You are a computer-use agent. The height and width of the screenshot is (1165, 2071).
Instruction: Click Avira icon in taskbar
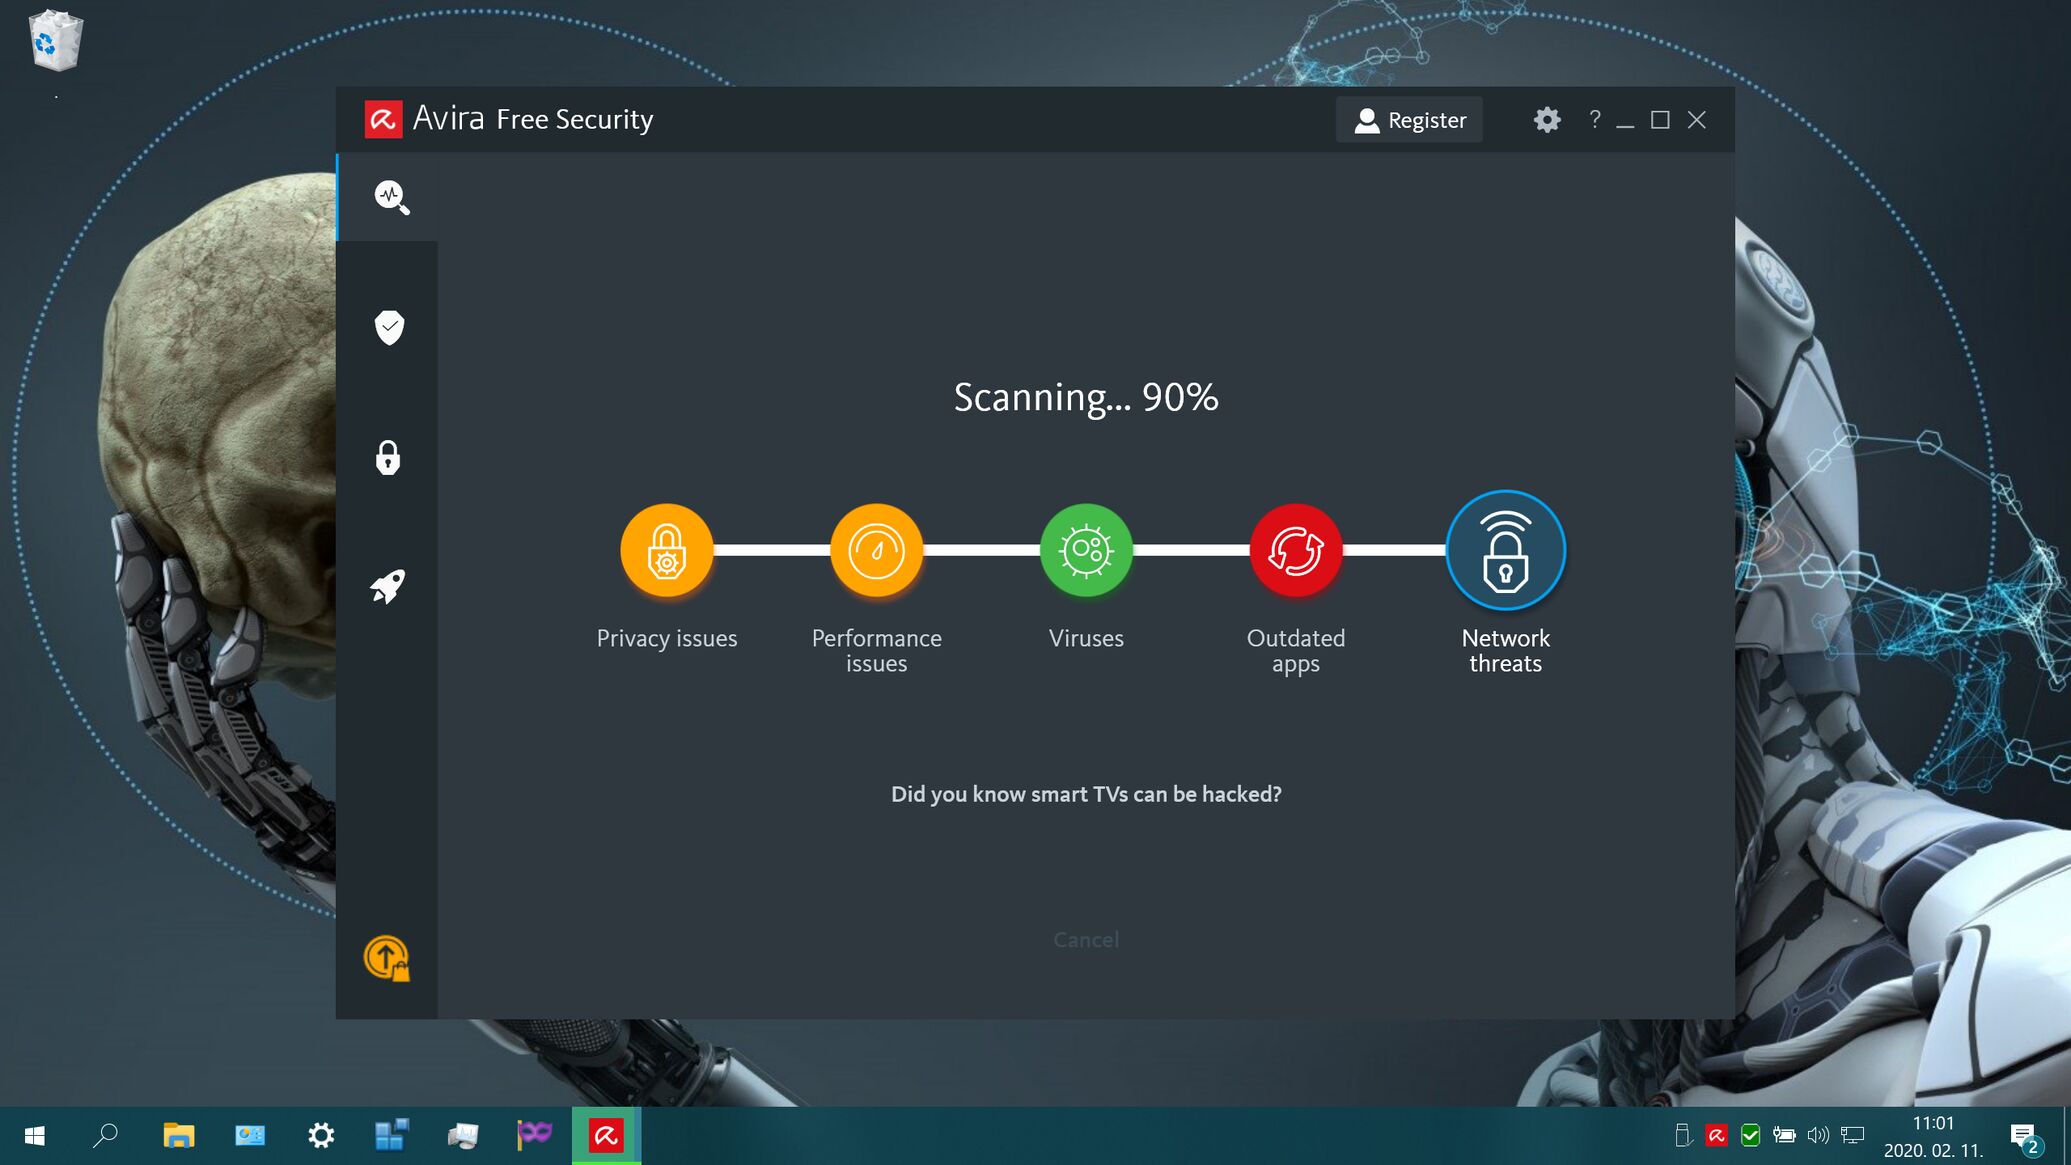(606, 1136)
